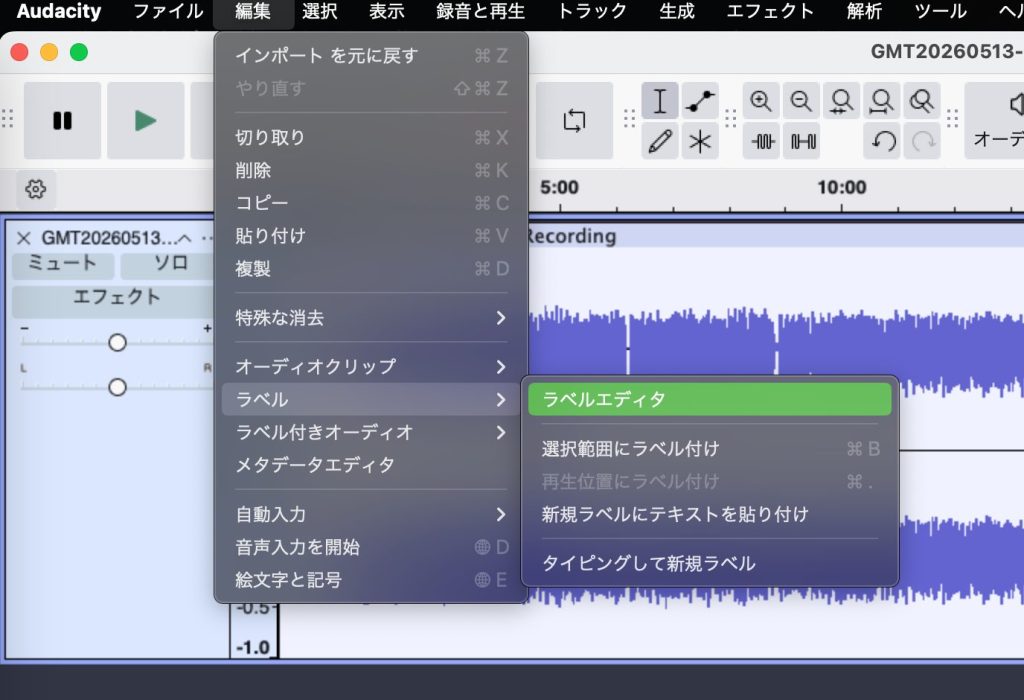Click the Pause button in transport toolbar
The height and width of the screenshot is (700, 1024).
click(63, 120)
